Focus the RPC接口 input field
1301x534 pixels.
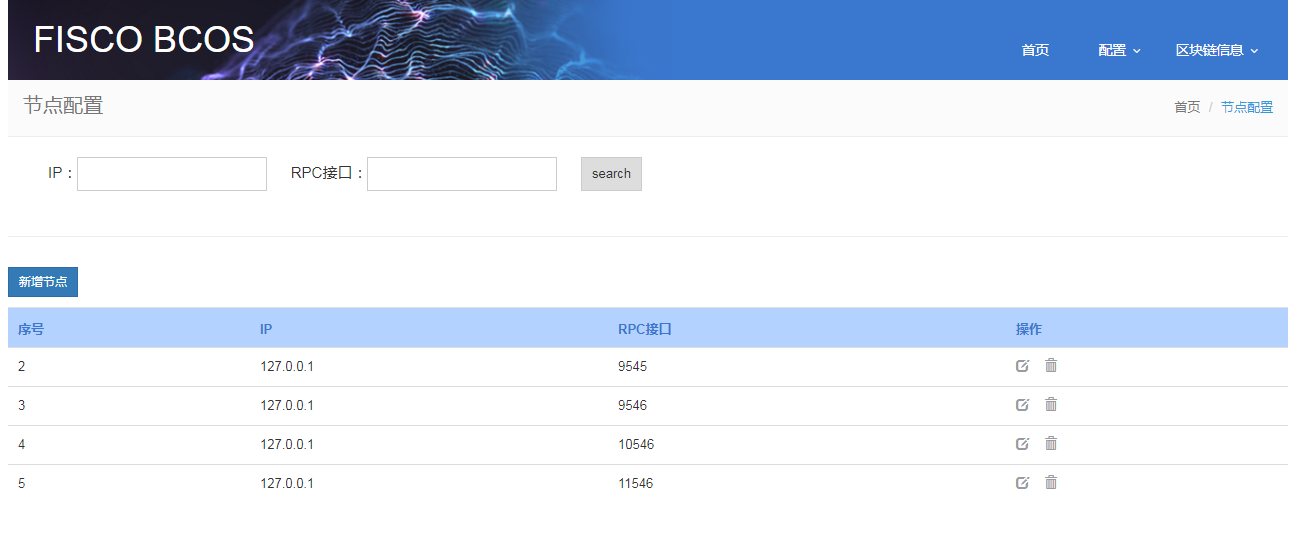462,174
